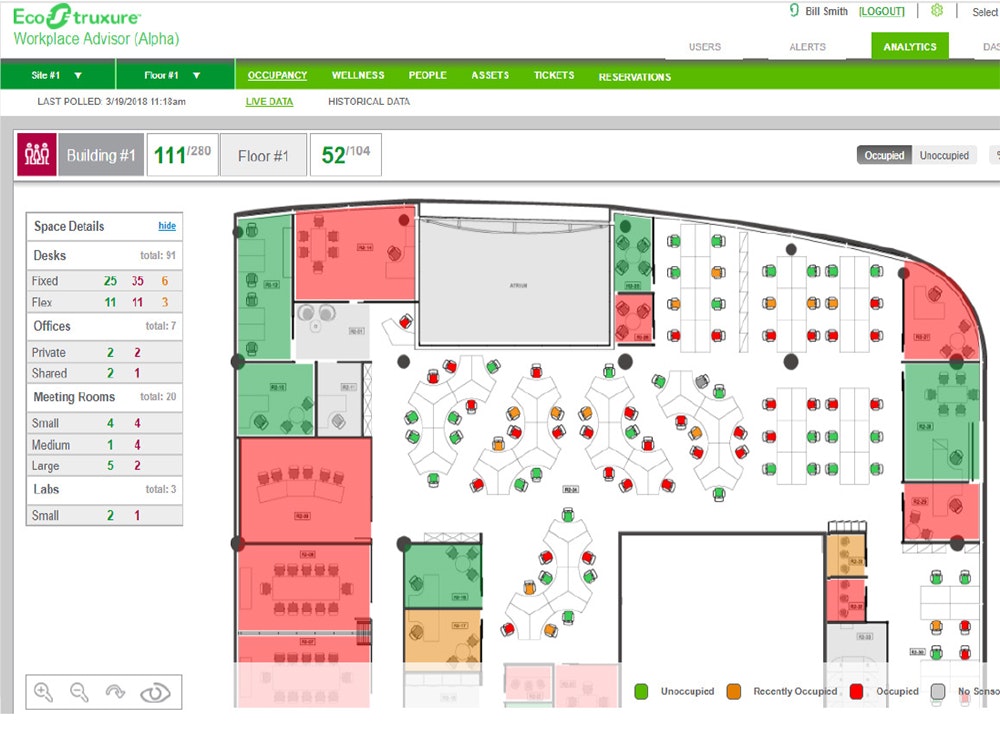Open the ALERTS section
Viewport: 1000px width, 740px height.
pos(808,46)
